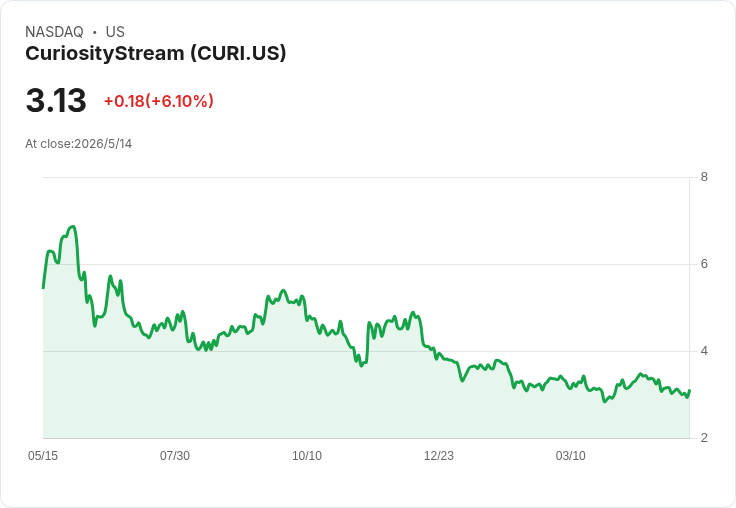The width and height of the screenshot is (736, 508).
Task: Click the line's rightmost end point
Action: tap(689, 391)
